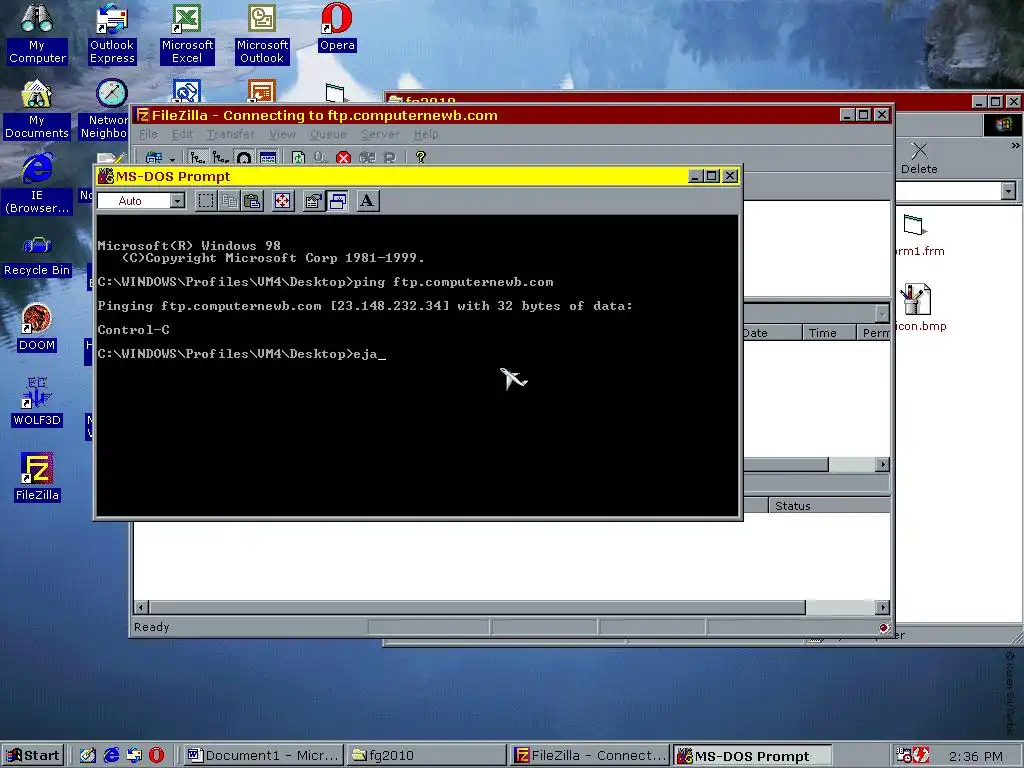
Task: Switch to FileZilla taskbar button
Action: click(590, 756)
